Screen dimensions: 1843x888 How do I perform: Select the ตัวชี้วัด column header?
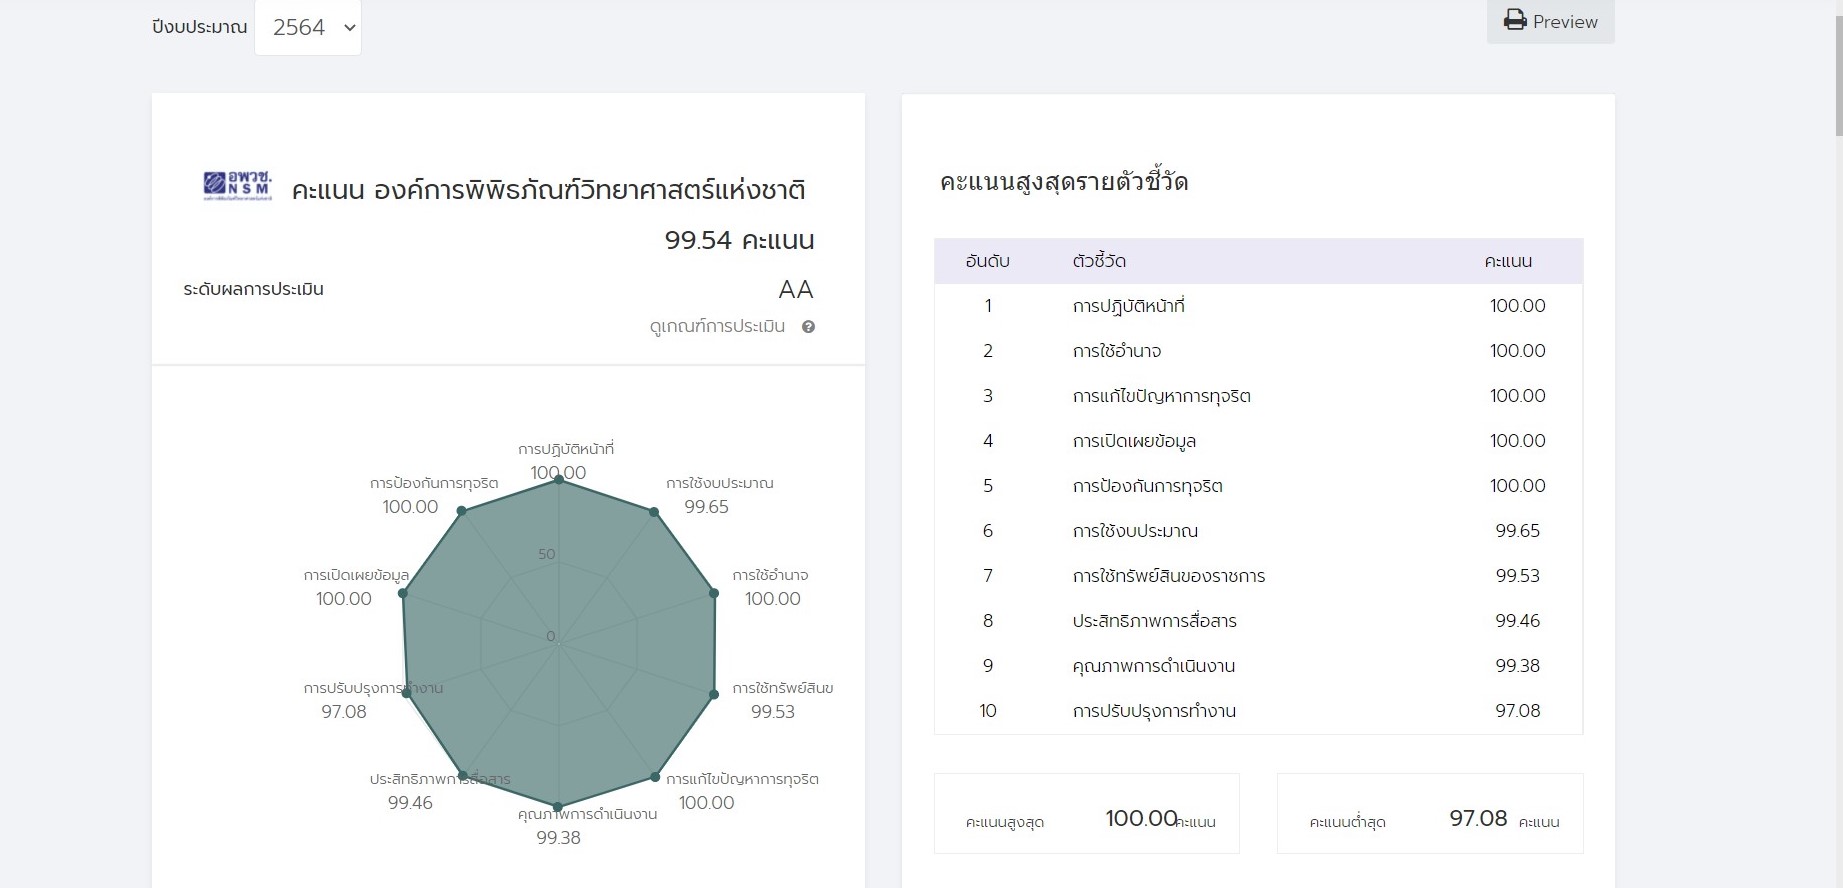pos(1099,262)
